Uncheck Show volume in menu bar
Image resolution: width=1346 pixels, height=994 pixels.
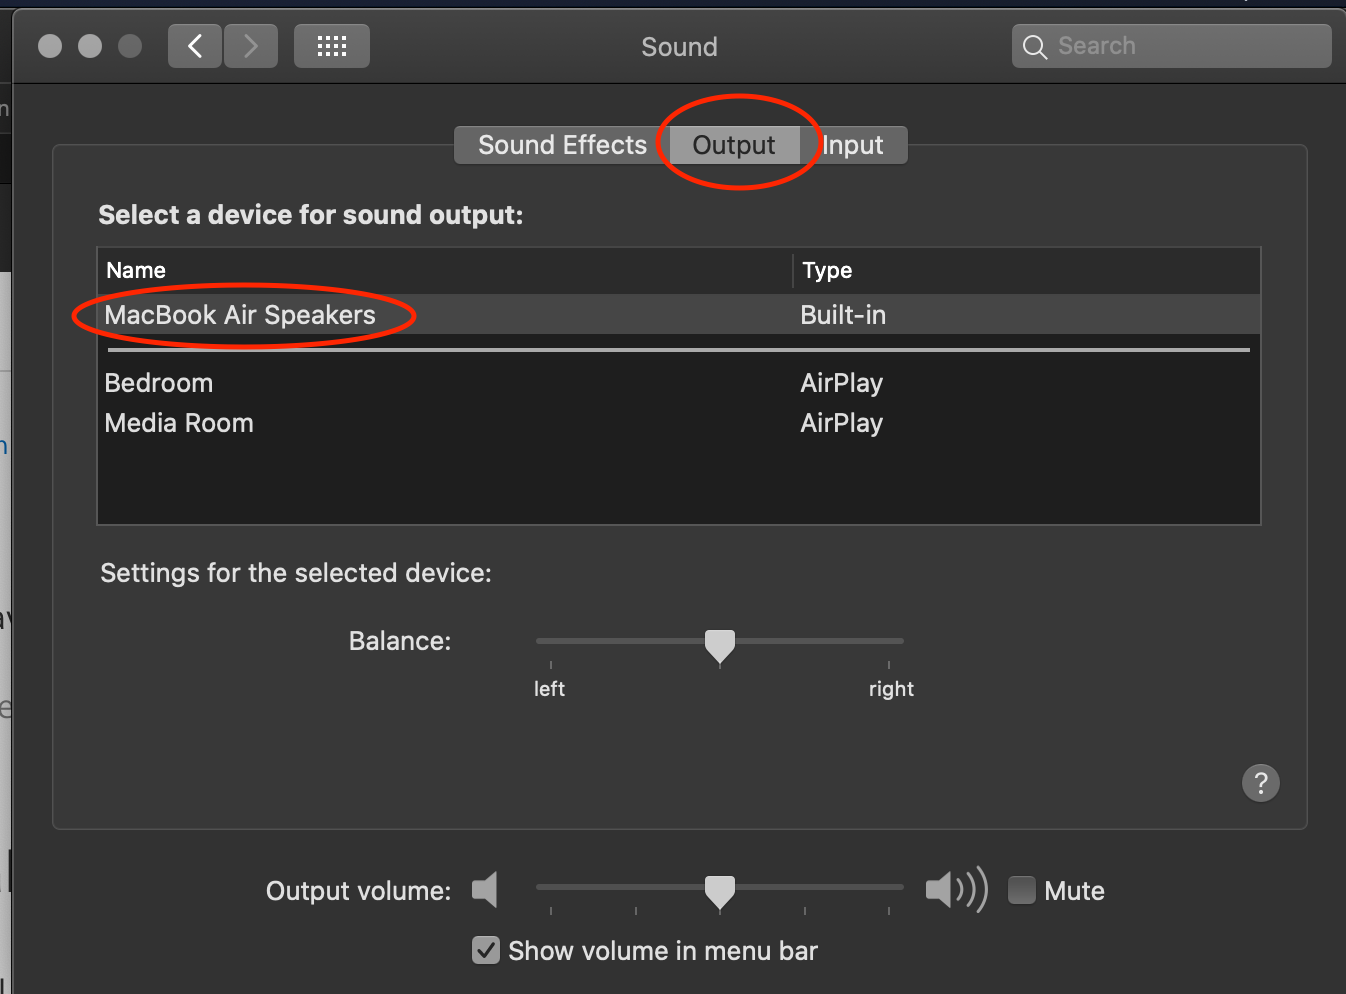click(486, 950)
